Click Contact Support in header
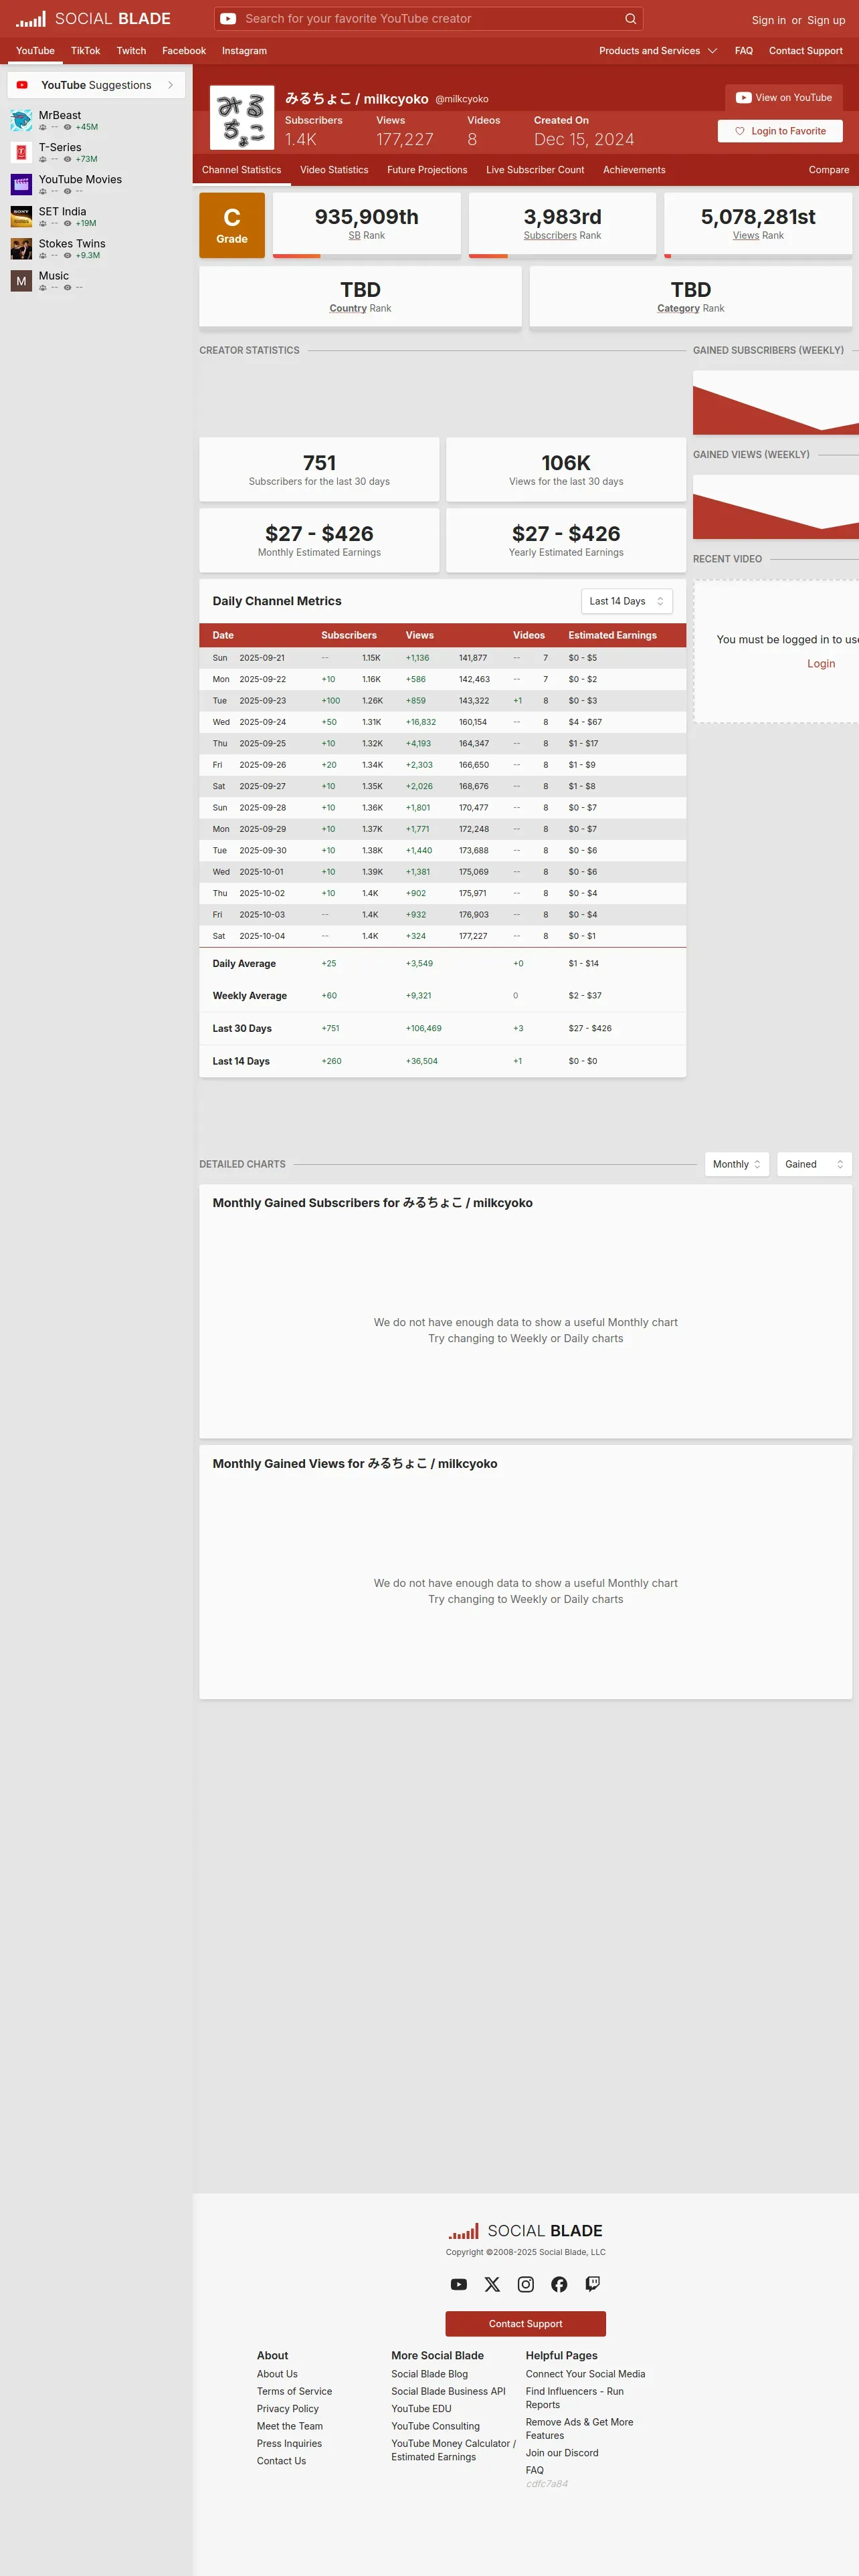Image resolution: width=859 pixels, height=2576 pixels. [805, 51]
